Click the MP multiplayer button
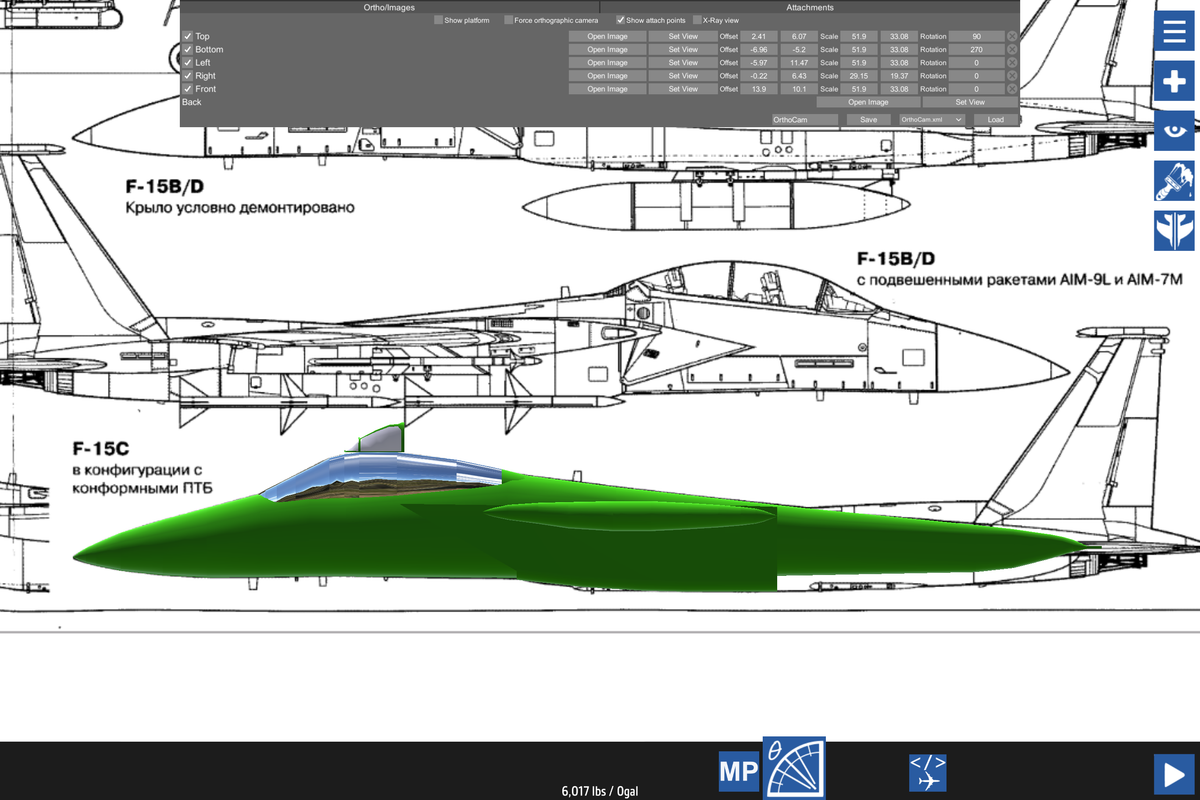The image size is (1200, 800). 740,773
